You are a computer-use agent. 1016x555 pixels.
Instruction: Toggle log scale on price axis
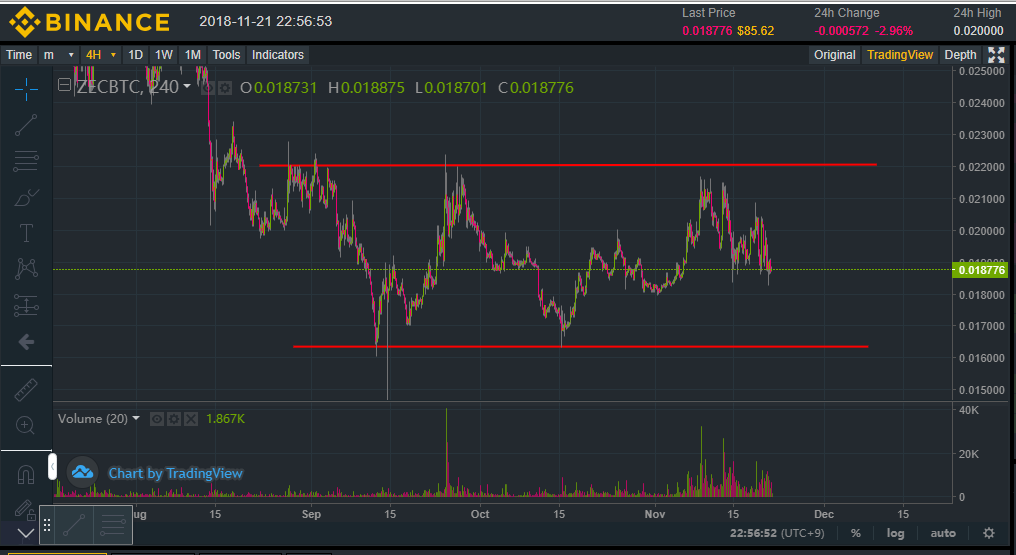pos(895,533)
